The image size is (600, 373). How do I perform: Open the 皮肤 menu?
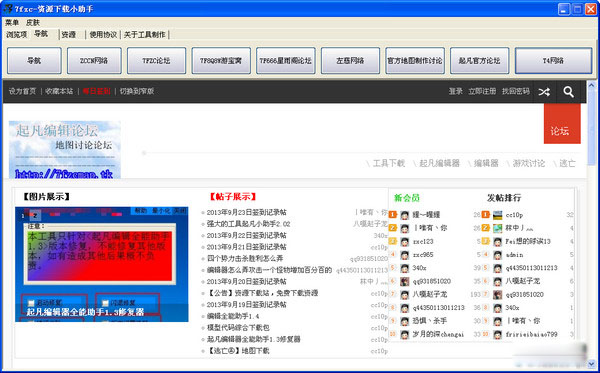coord(33,23)
